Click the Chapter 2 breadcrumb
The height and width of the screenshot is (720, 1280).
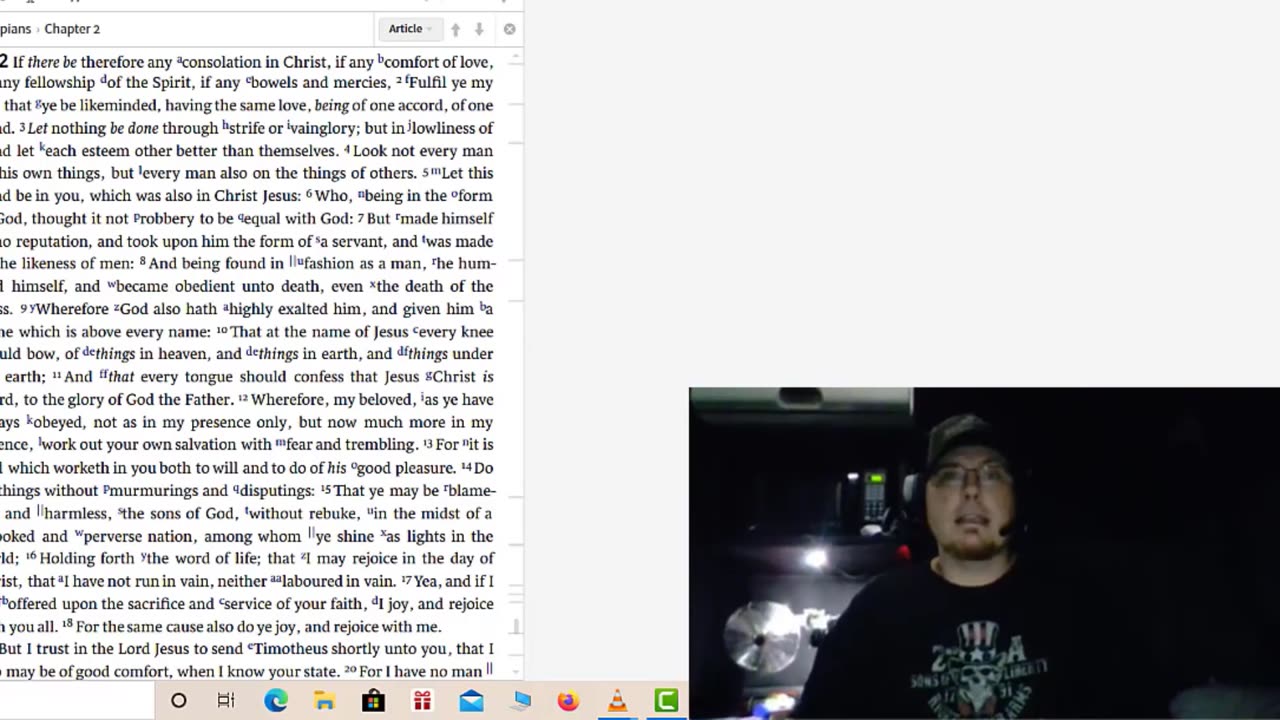tap(72, 29)
